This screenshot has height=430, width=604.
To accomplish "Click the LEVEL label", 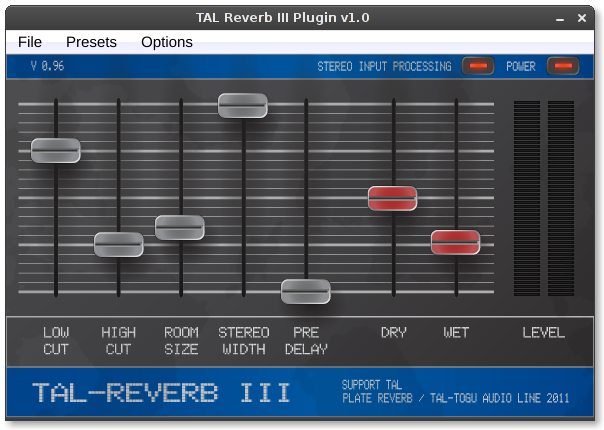I will pyautogui.click(x=544, y=333).
